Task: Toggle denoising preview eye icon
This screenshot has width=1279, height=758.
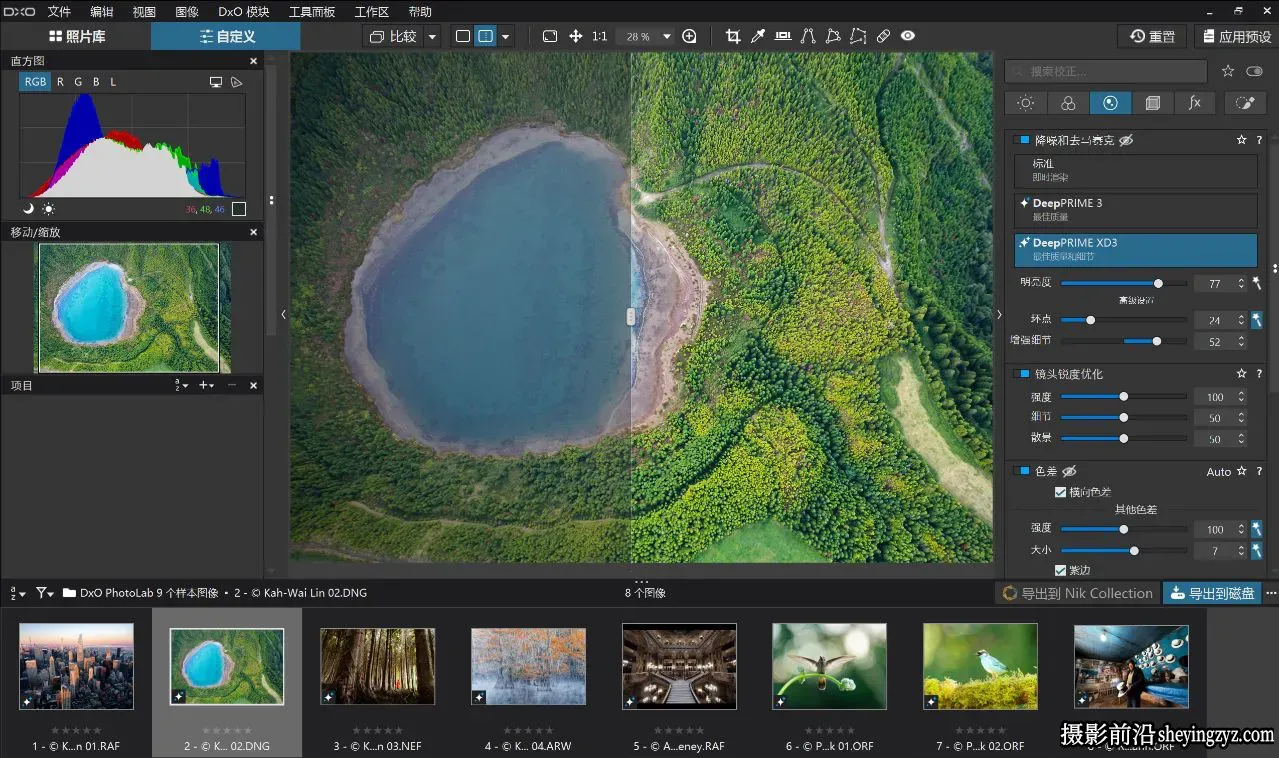Action: coord(1126,141)
